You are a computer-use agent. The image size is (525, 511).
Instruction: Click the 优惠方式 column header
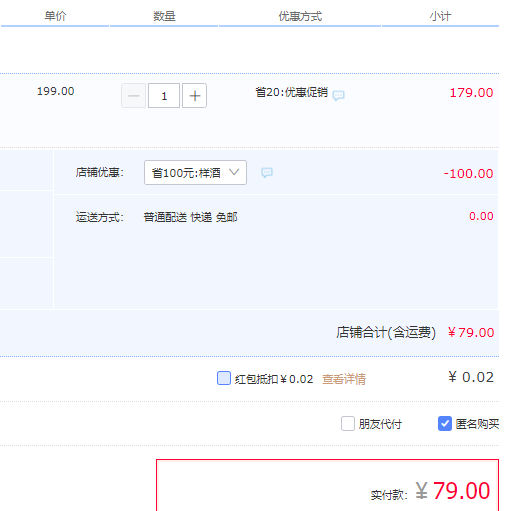coord(300,16)
